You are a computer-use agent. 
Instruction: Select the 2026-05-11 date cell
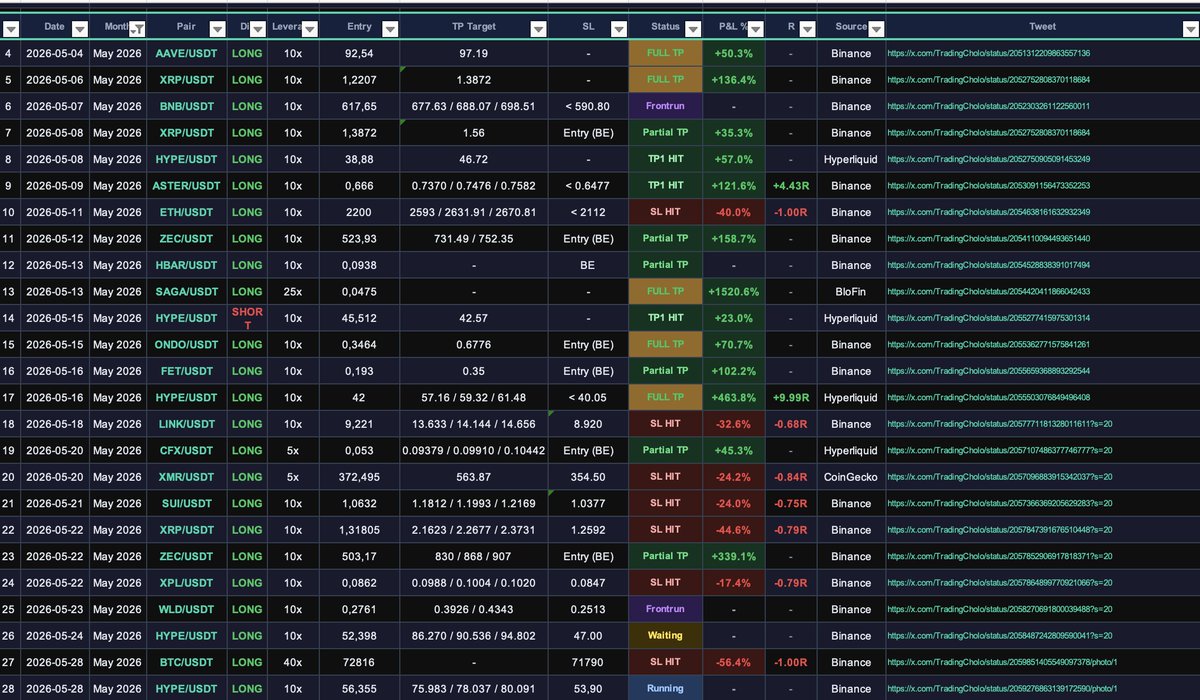coord(54,212)
